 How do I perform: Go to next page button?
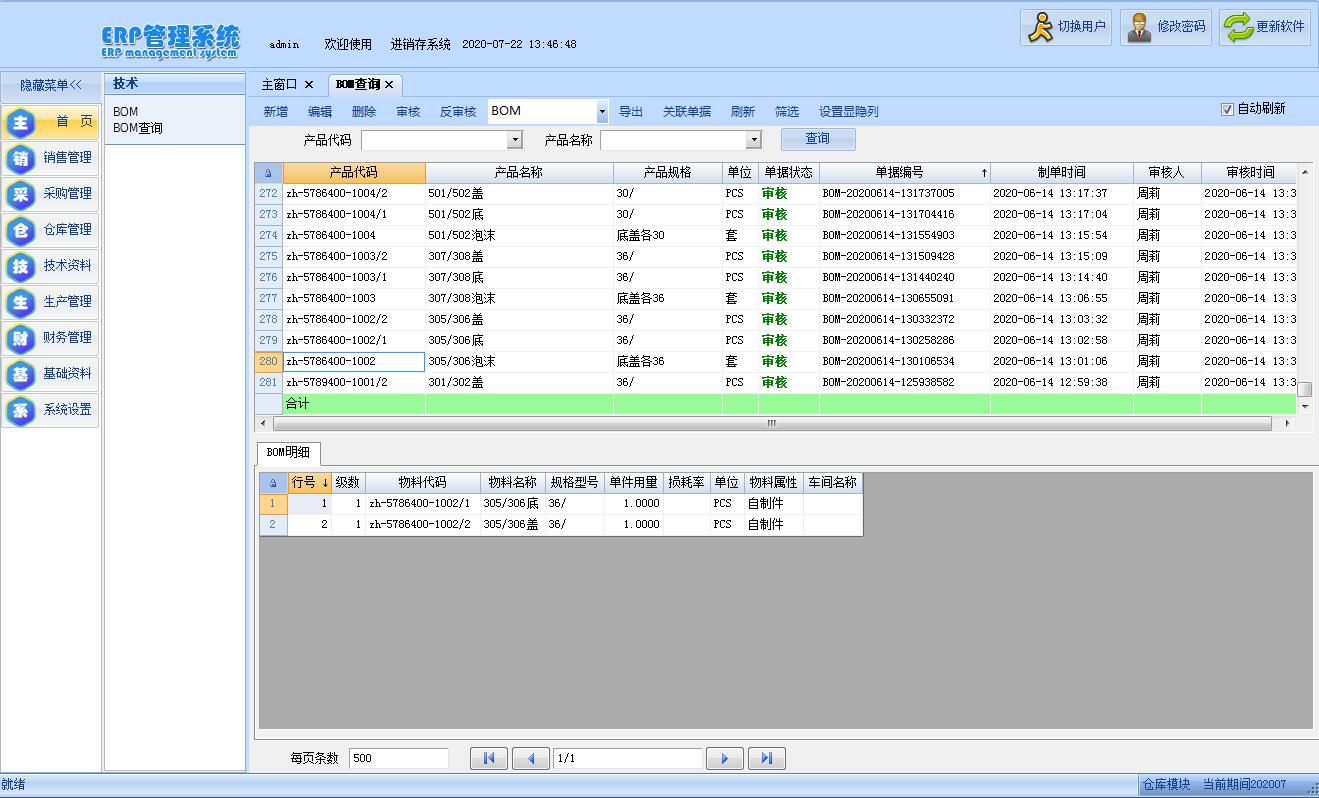point(724,758)
